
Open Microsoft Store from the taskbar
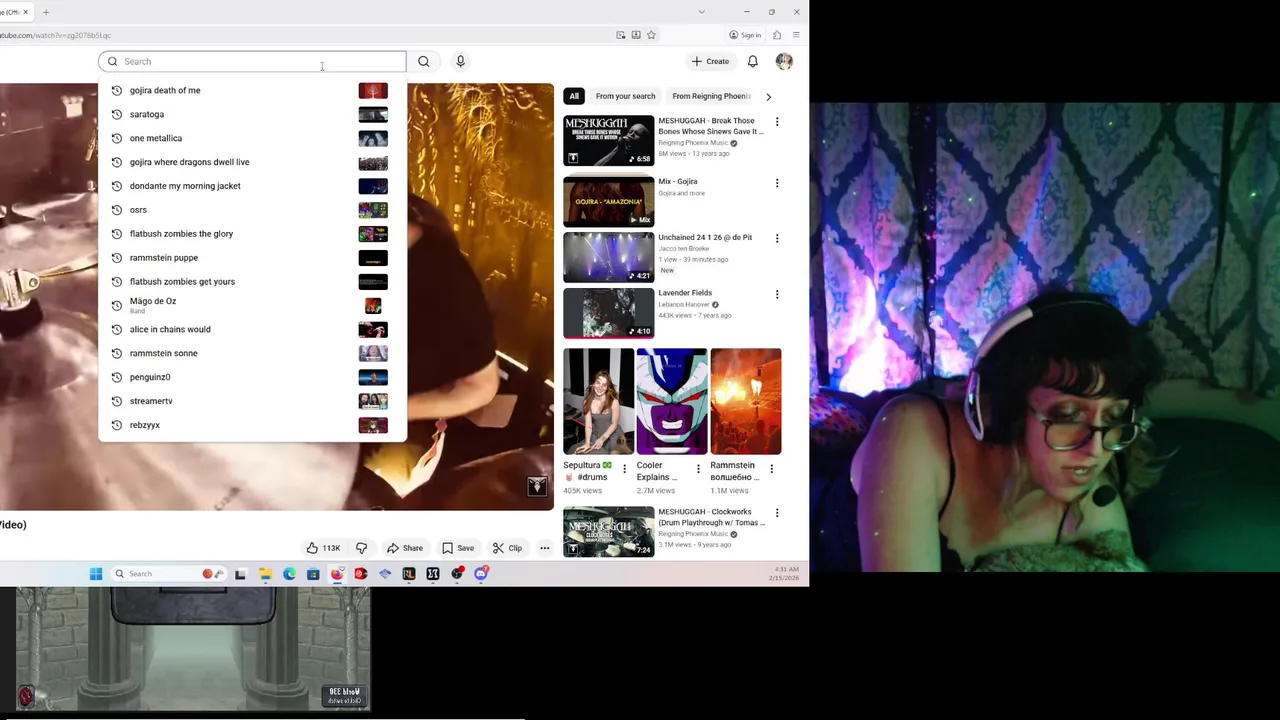click(313, 574)
